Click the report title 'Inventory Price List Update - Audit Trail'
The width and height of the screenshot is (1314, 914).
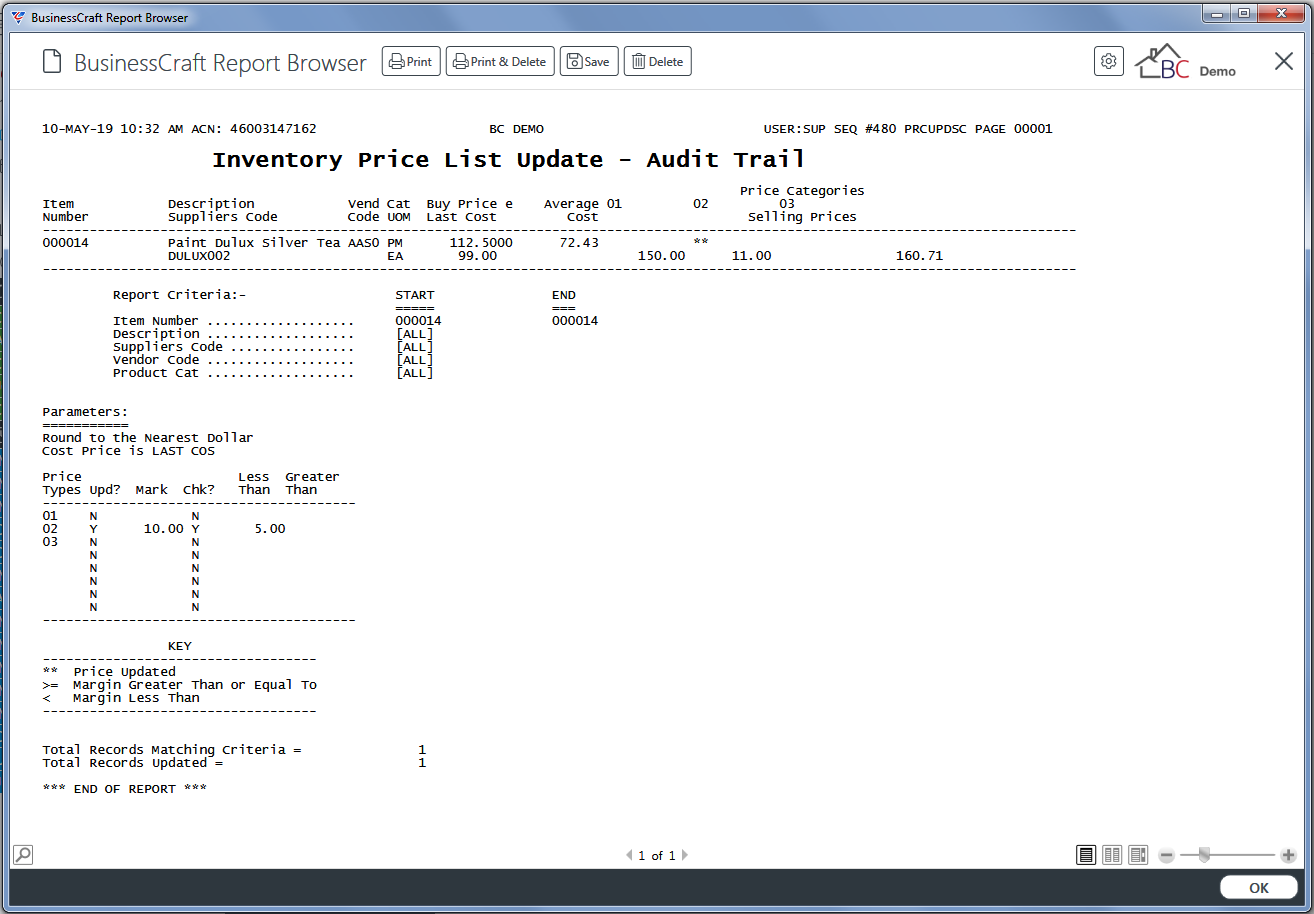click(x=508, y=160)
